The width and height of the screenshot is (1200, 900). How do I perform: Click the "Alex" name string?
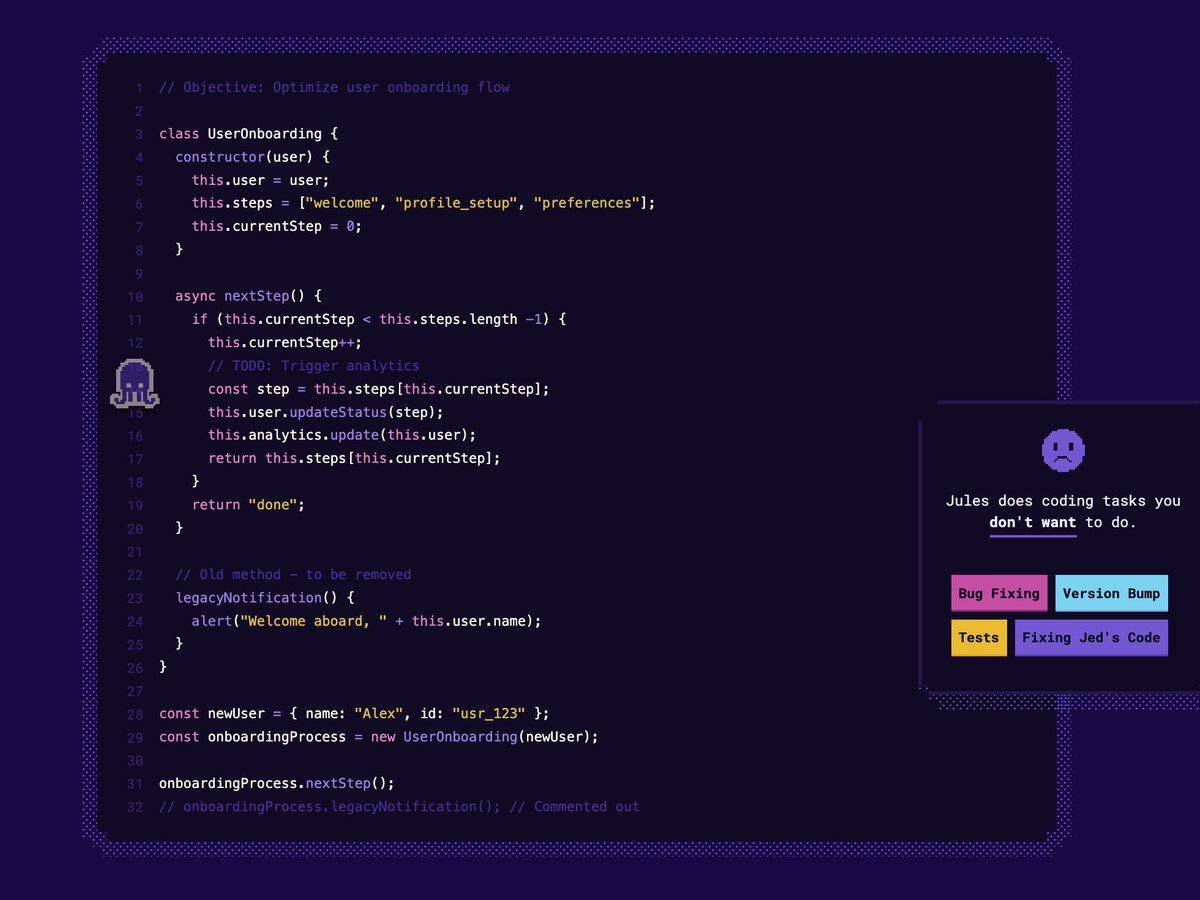pos(379,714)
